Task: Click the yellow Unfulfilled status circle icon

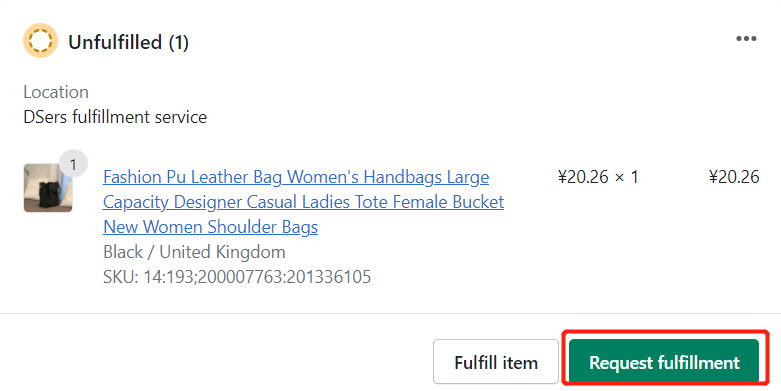Action: (x=40, y=40)
